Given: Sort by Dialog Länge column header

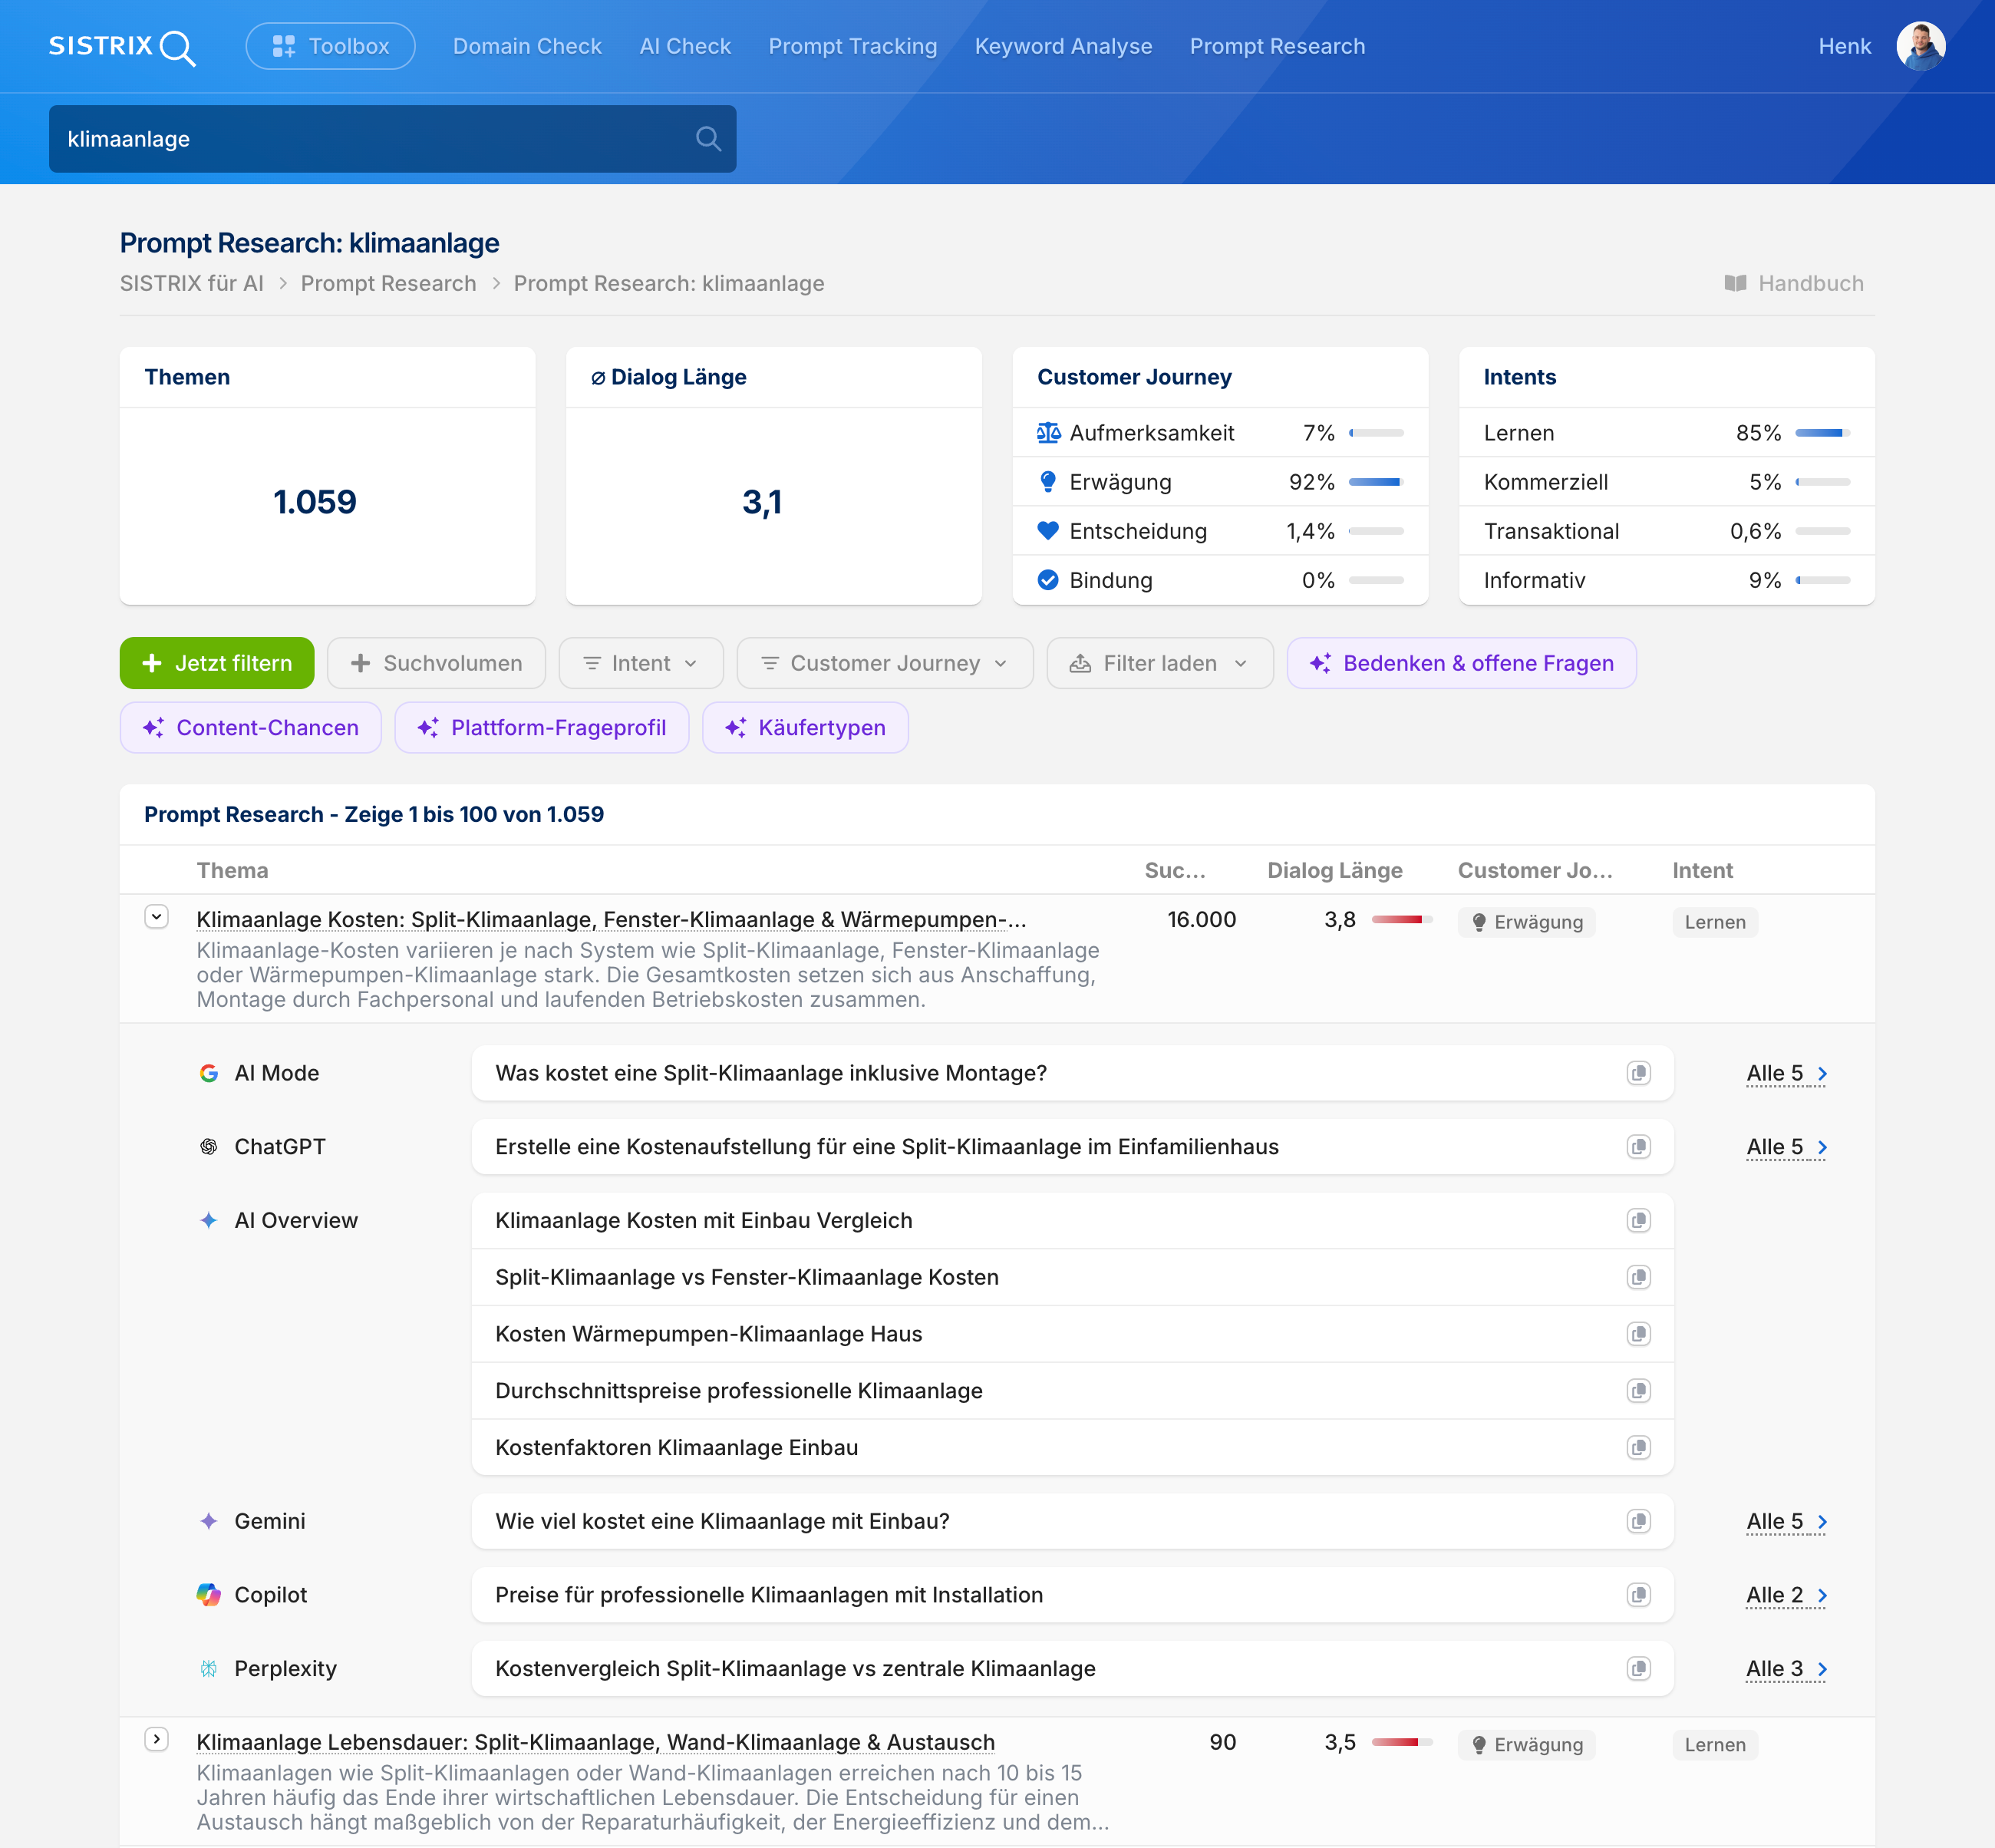Looking at the screenshot, I should click(x=1334, y=870).
